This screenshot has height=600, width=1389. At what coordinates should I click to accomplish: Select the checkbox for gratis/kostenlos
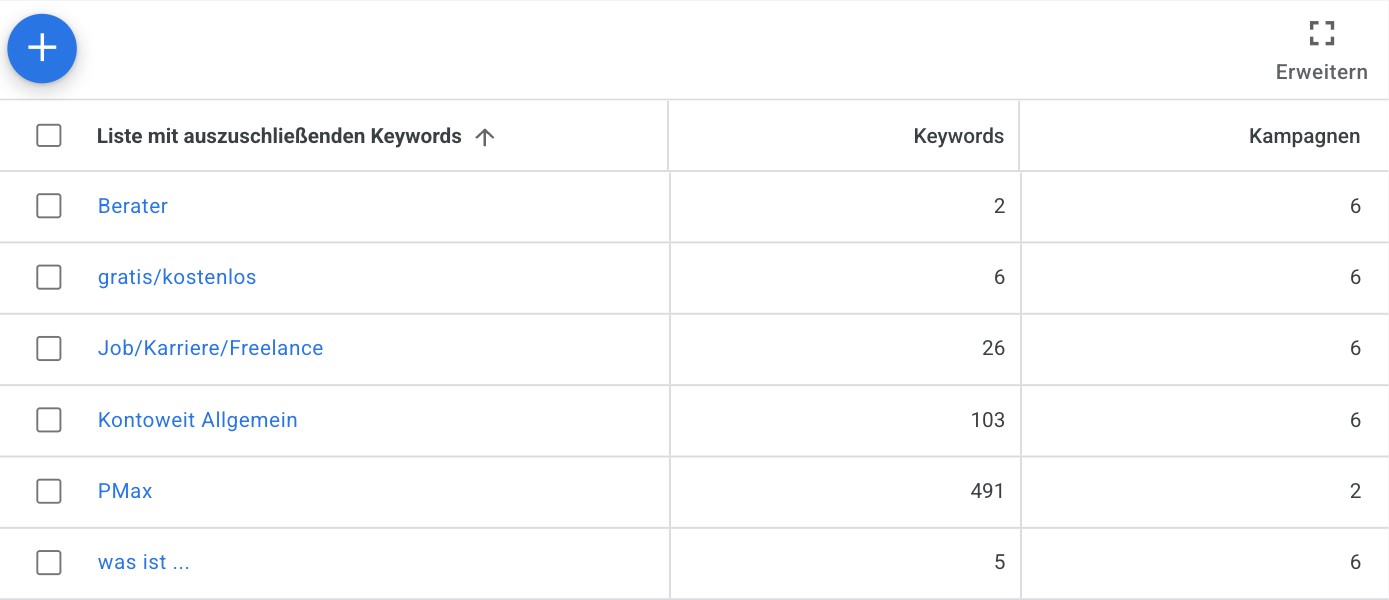click(49, 277)
